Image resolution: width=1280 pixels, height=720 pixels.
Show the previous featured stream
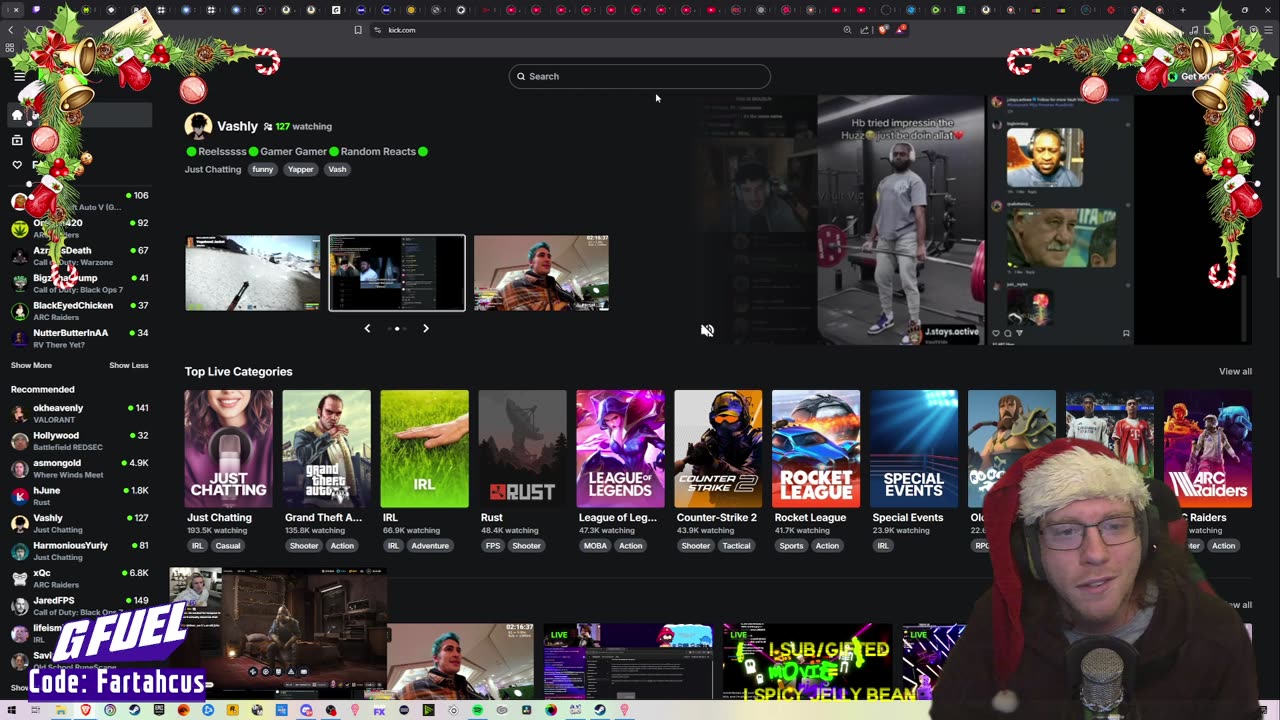click(x=367, y=328)
